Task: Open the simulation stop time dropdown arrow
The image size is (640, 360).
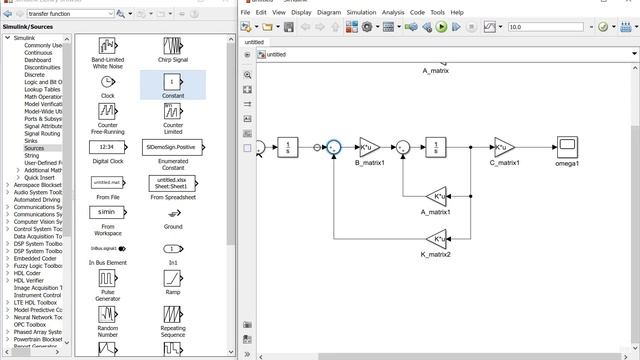Action: [x=591, y=27]
